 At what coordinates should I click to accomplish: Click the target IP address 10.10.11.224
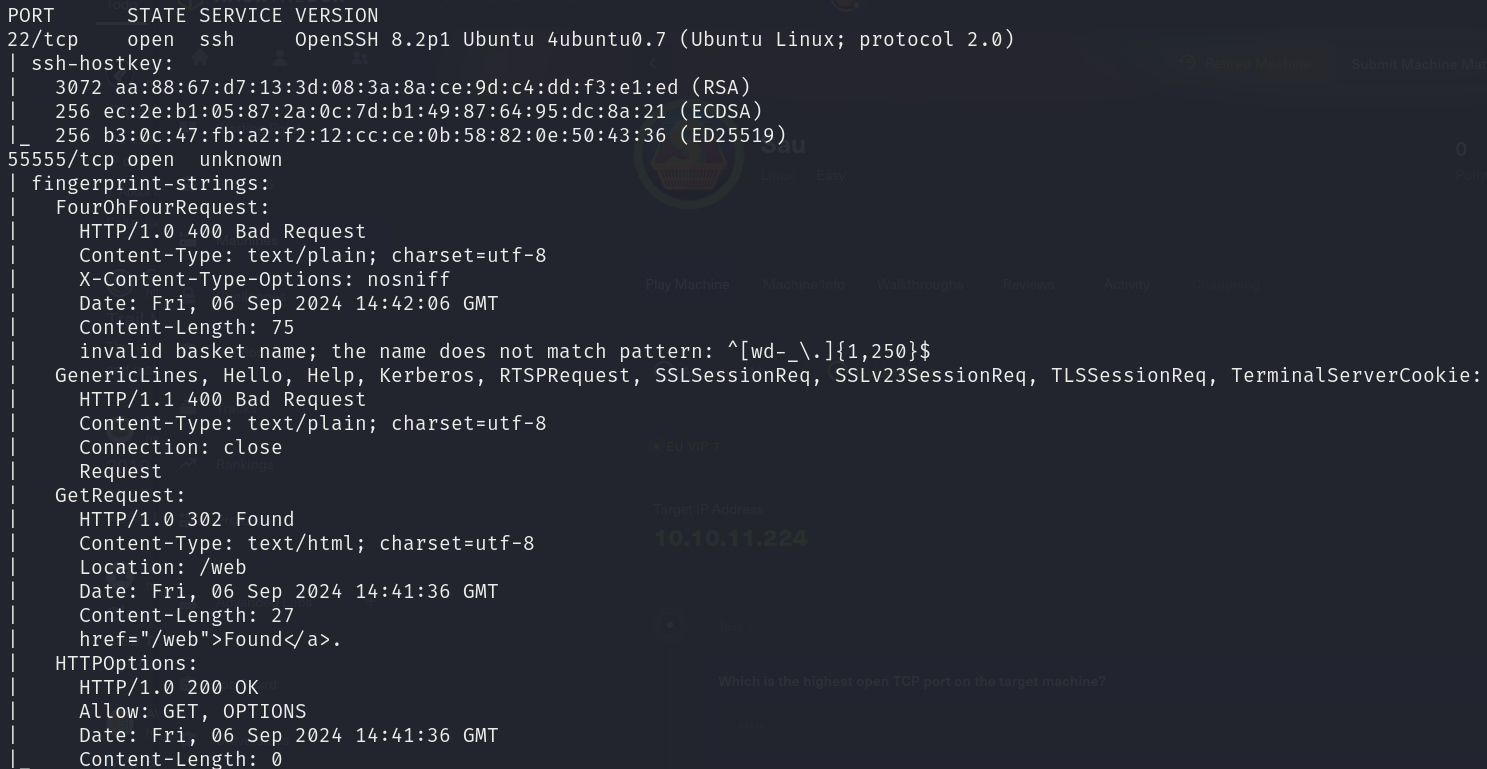coord(730,538)
